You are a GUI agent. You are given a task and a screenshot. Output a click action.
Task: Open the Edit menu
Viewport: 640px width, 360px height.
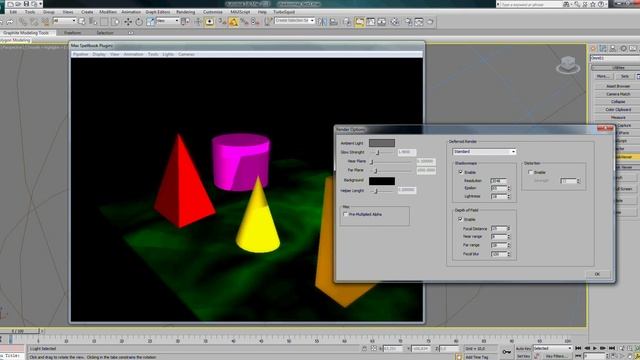pos(13,12)
